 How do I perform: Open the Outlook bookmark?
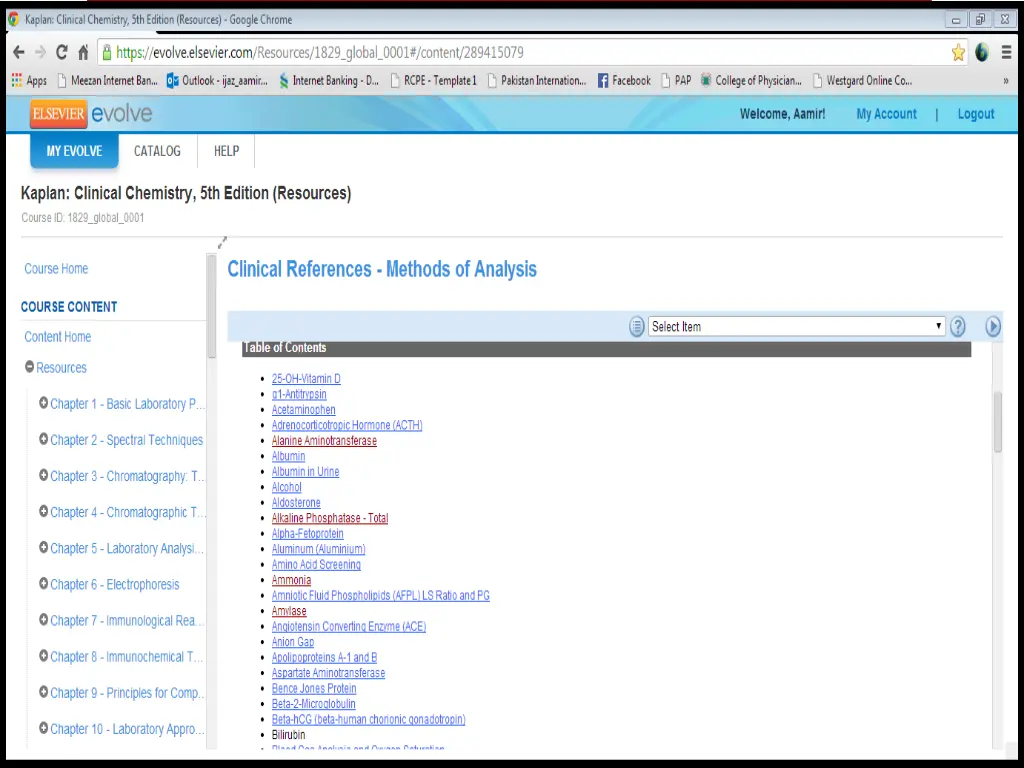pos(217,80)
